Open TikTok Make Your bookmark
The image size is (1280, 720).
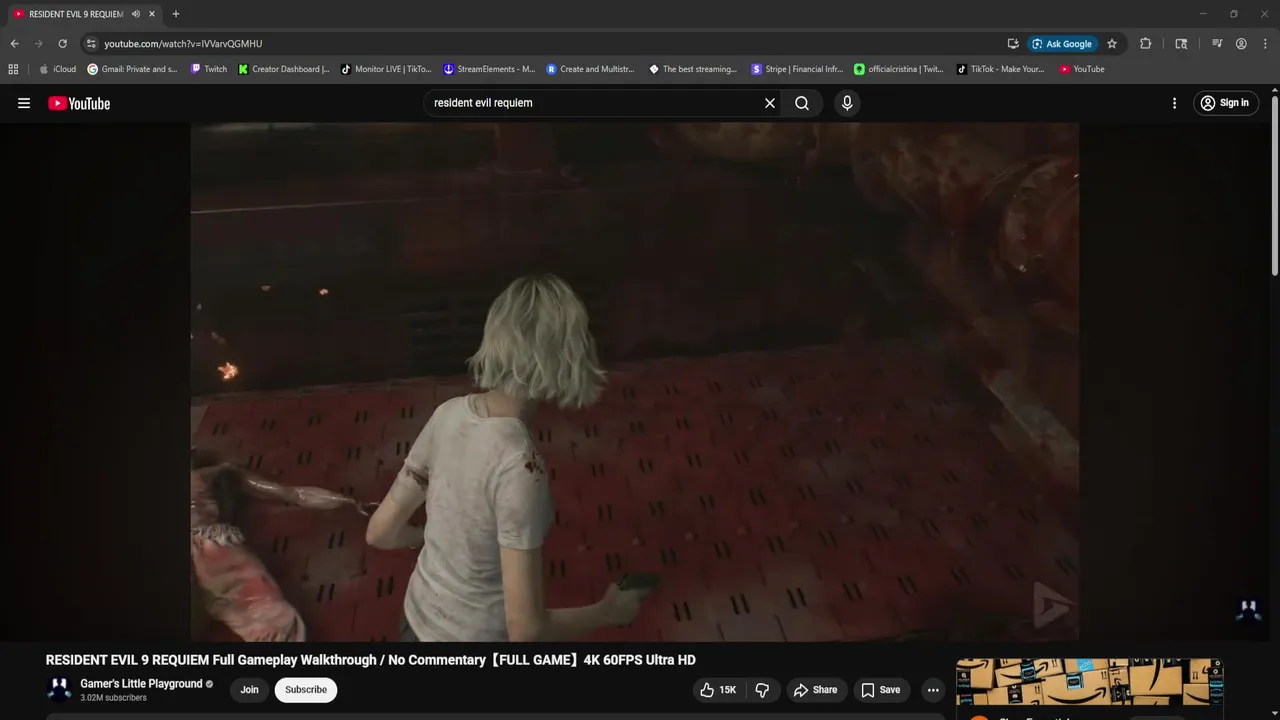tap(1001, 69)
